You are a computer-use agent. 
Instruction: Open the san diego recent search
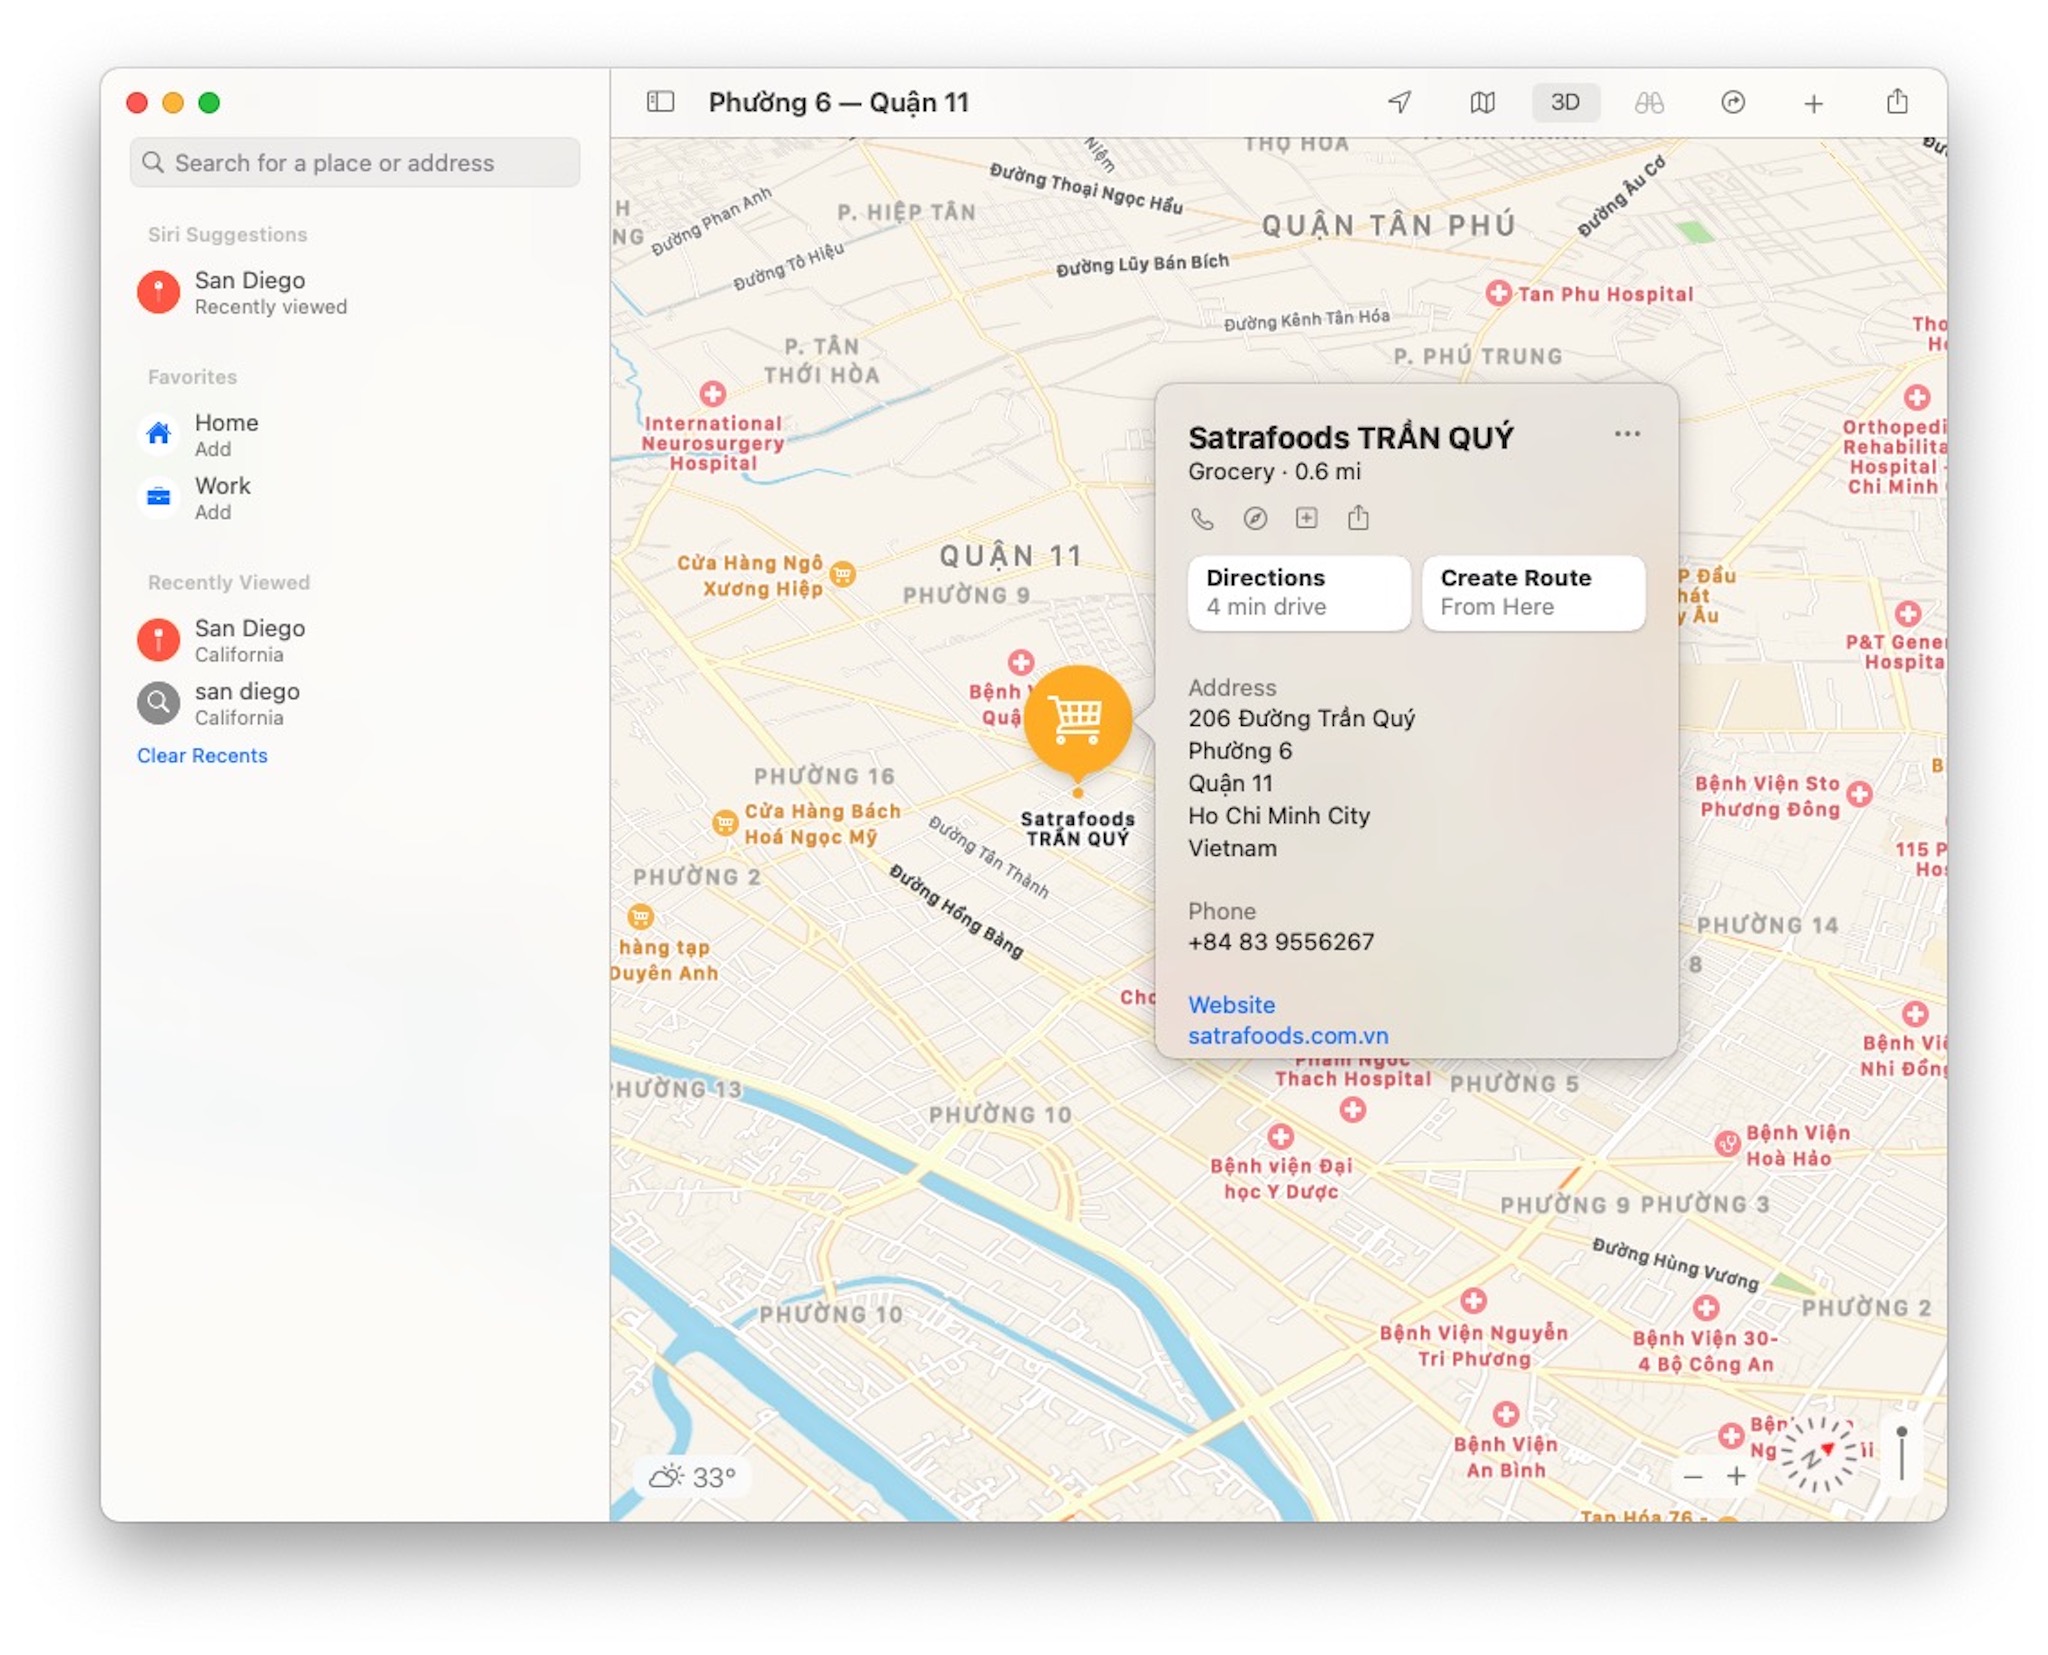355,703
